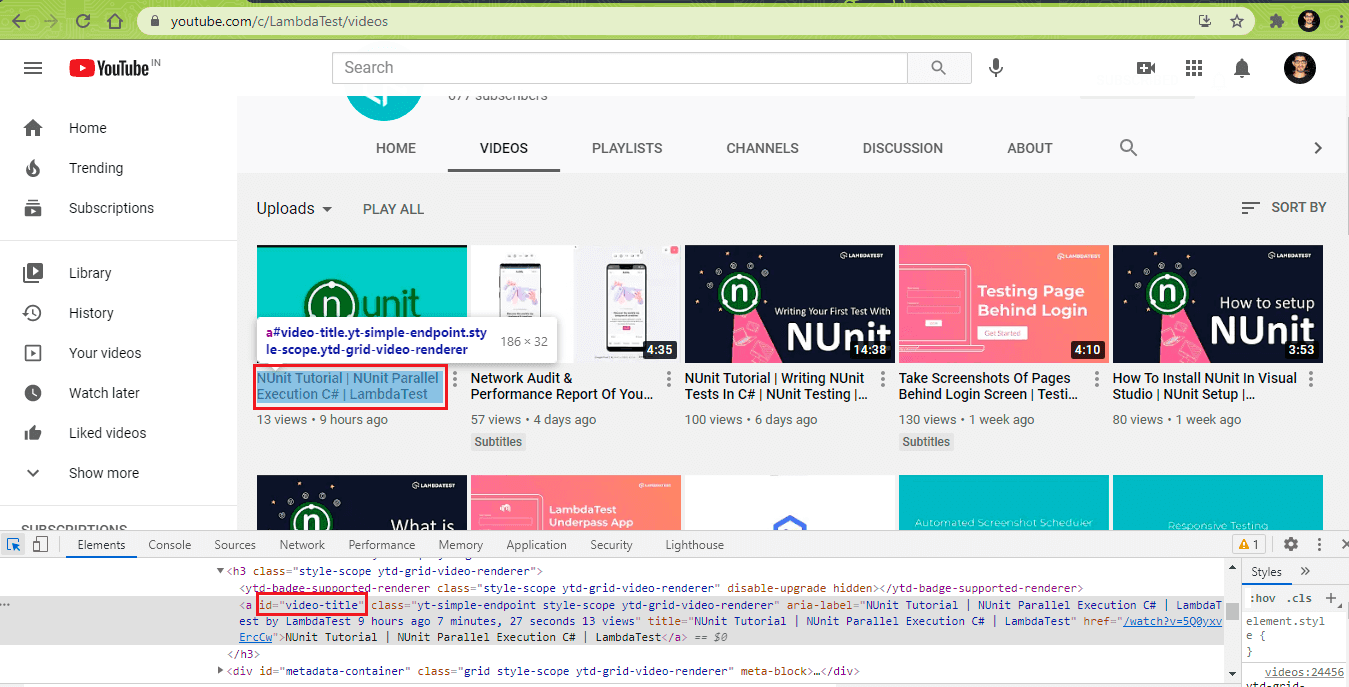Switch to the PLAYLISTS channel tab

[626, 148]
